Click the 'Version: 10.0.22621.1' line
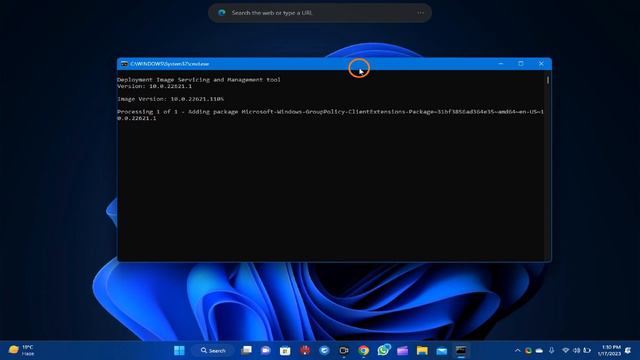Viewport: 640px width, 360px height. pyautogui.click(x=154, y=86)
